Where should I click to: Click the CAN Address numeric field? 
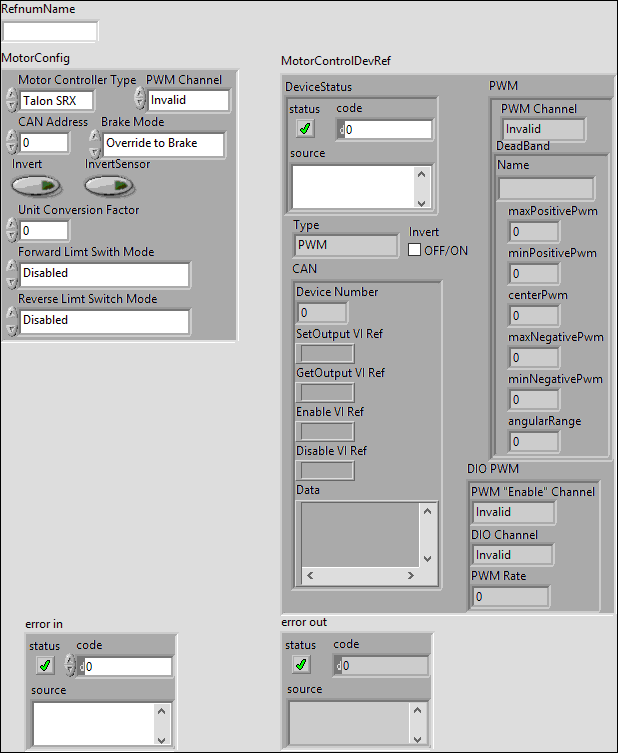pos(44,143)
